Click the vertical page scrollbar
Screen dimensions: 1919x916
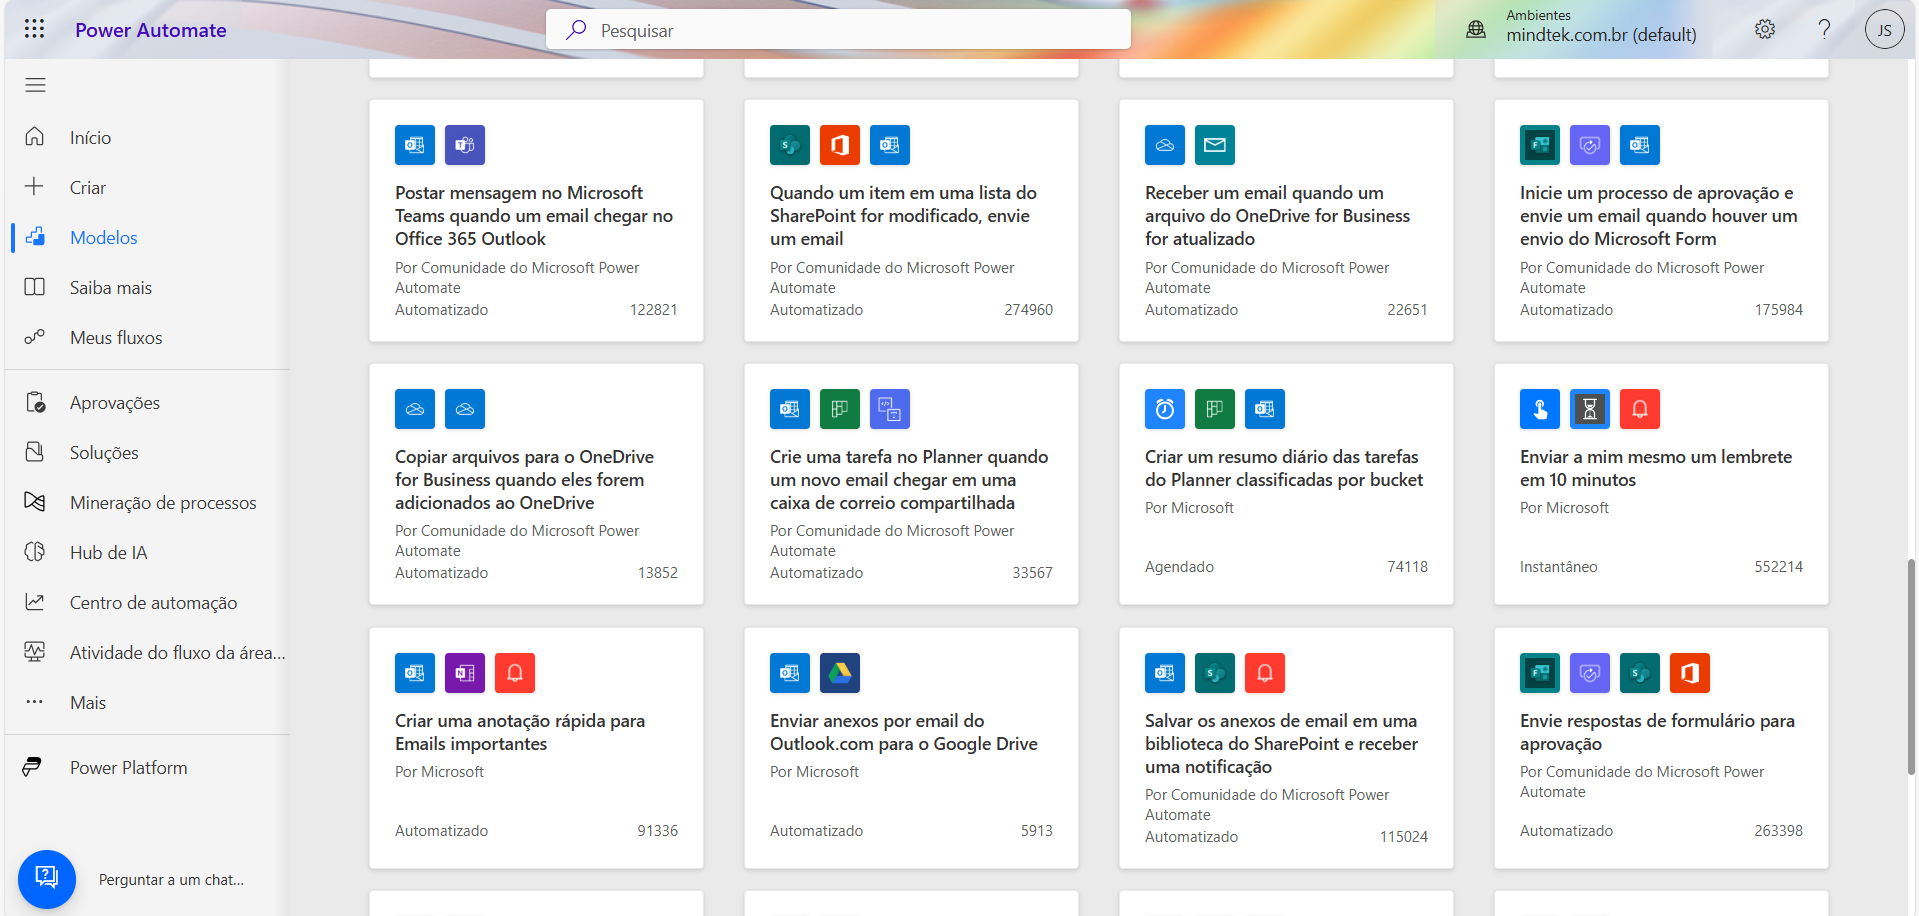pyautogui.click(x=1911, y=666)
